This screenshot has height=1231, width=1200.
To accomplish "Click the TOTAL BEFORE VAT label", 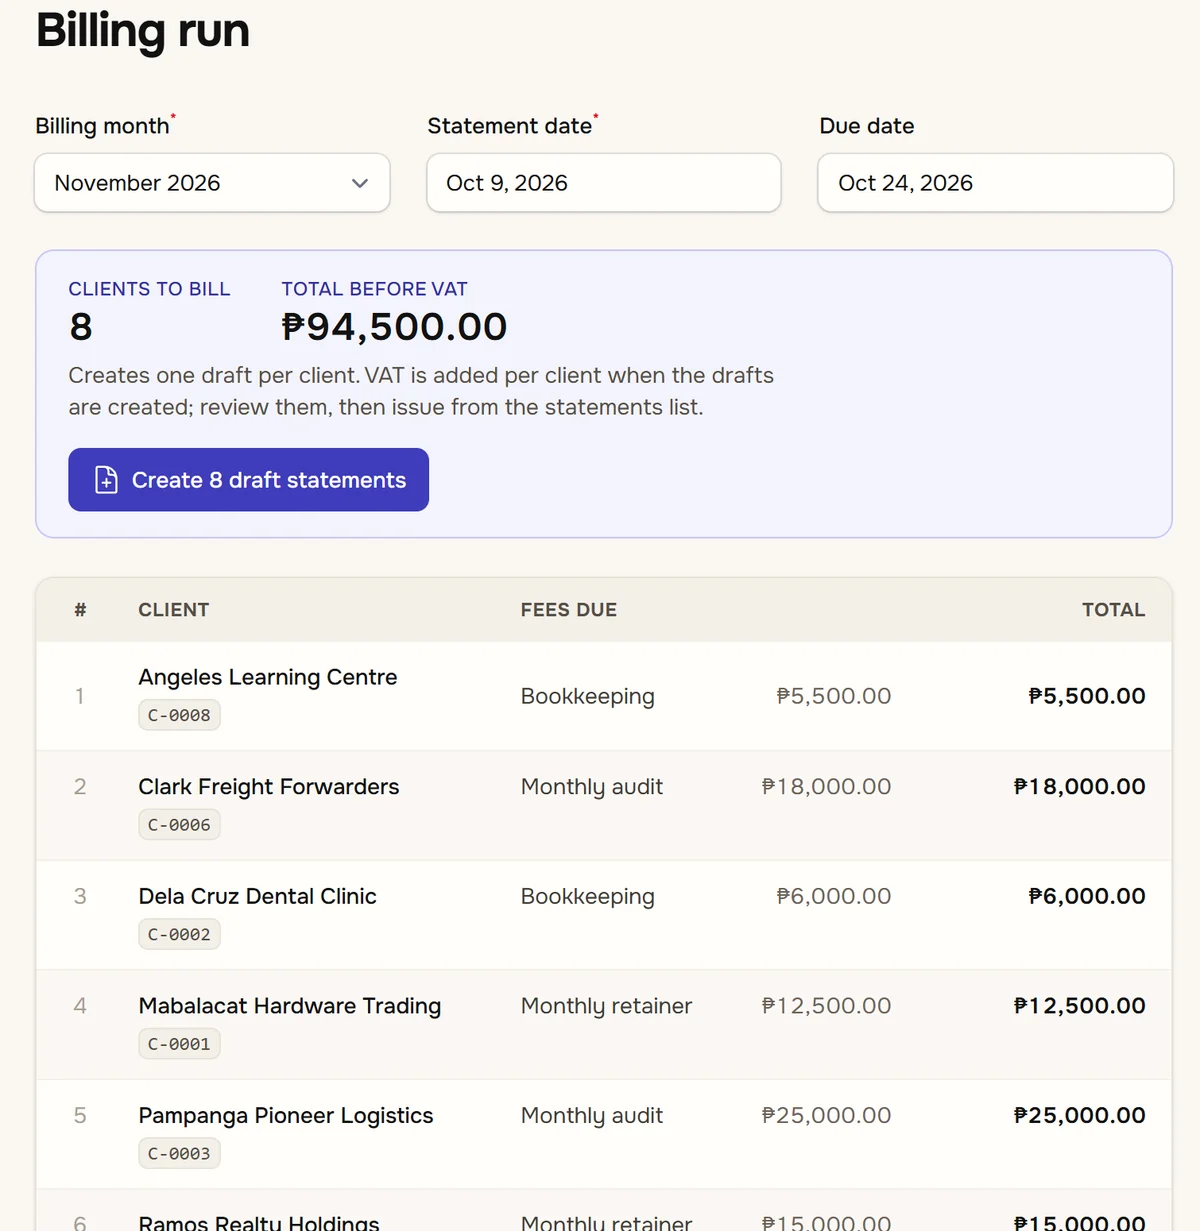I will click(x=375, y=289).
